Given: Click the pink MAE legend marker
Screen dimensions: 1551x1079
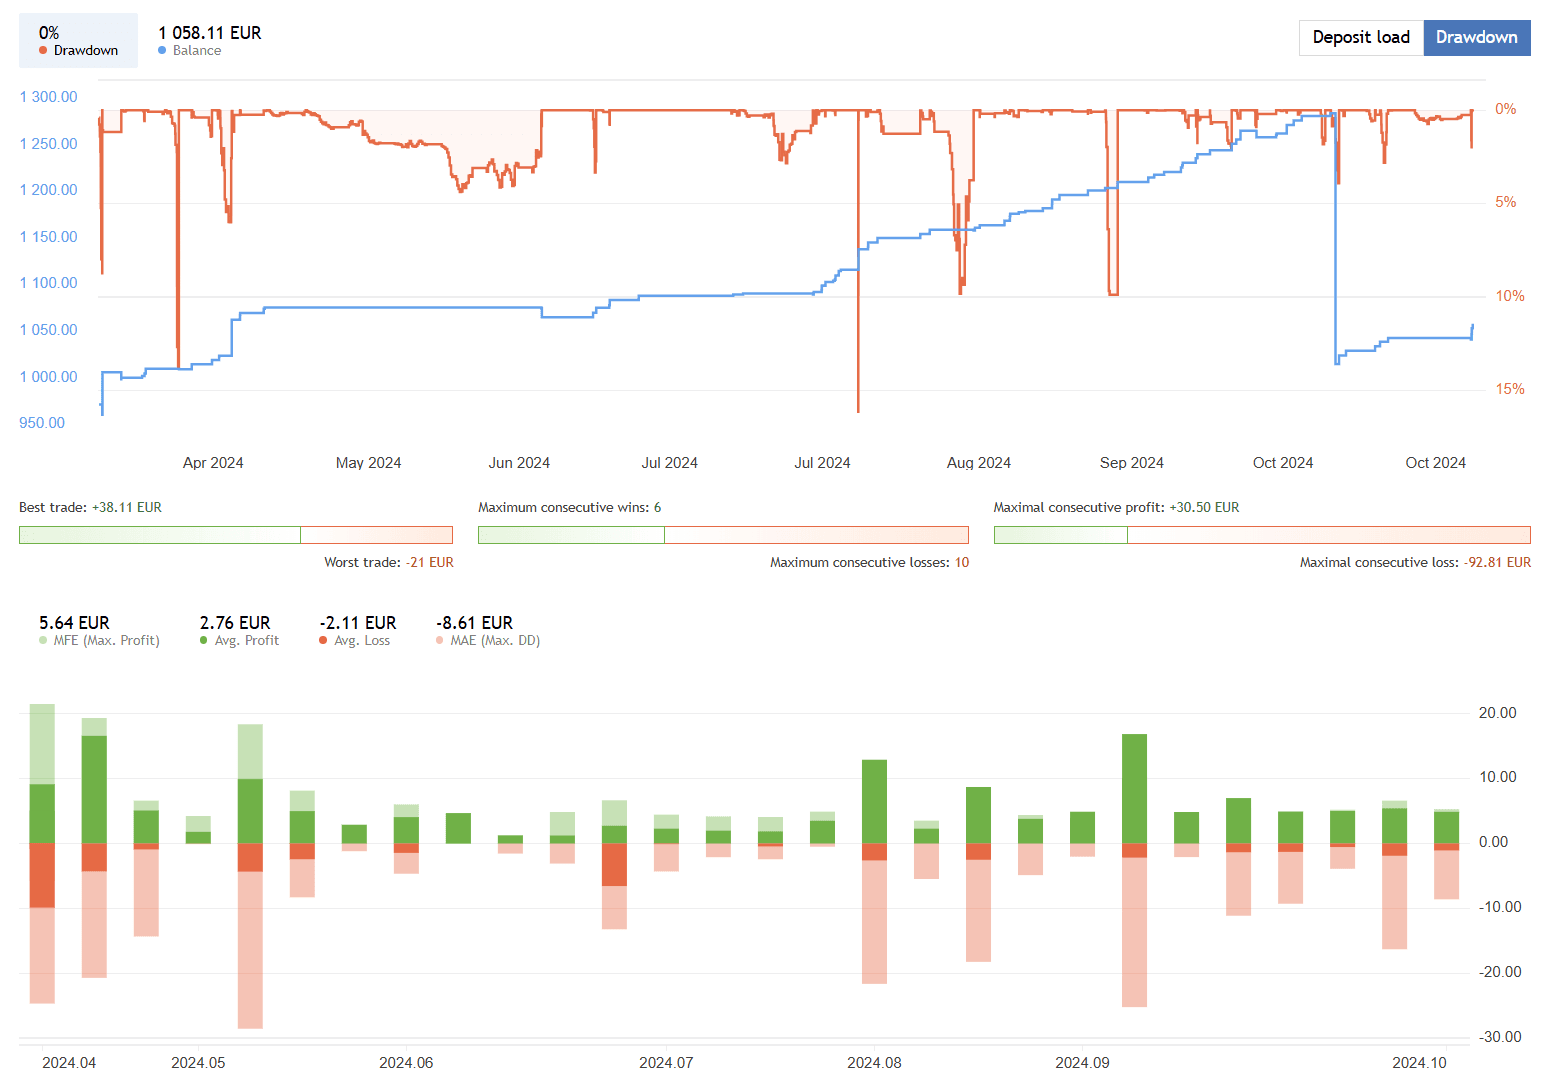Looking at the screenshot, I should 439,640.
